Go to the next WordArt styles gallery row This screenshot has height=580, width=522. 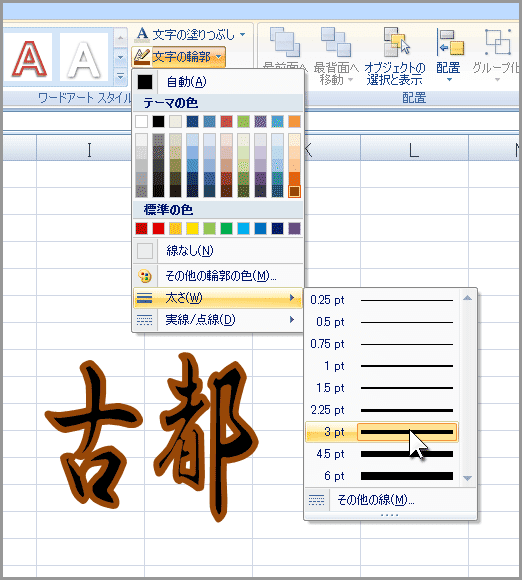pyautogui.click(x=120, y=58)
